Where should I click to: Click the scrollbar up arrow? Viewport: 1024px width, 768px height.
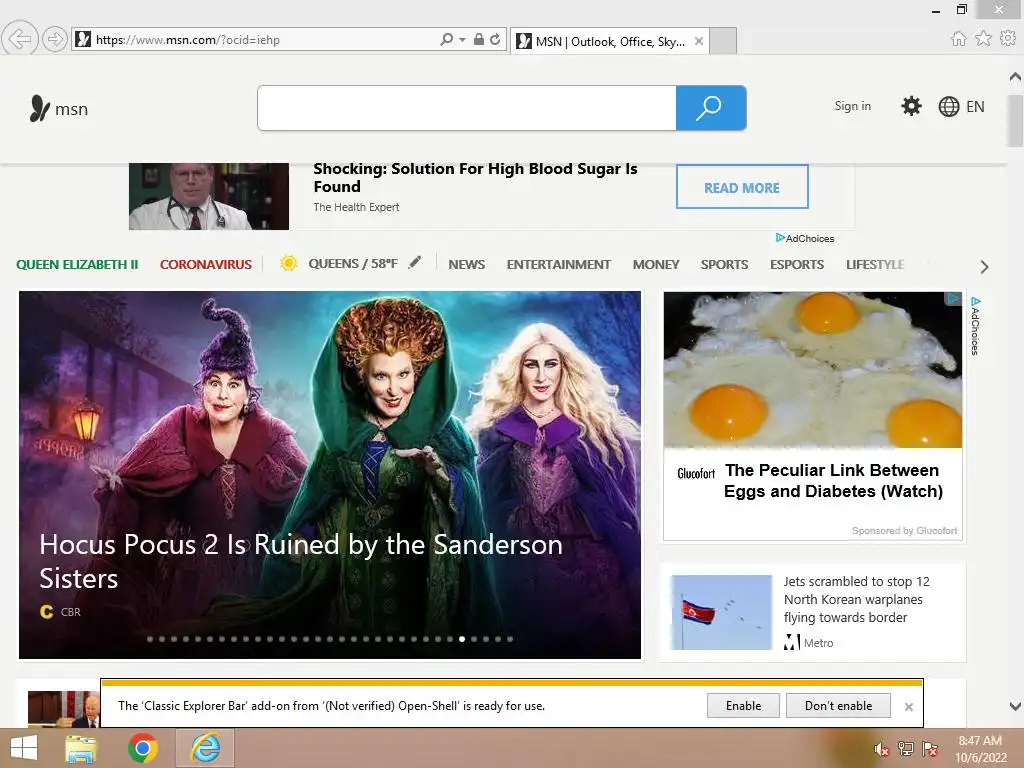[1015, 76]
